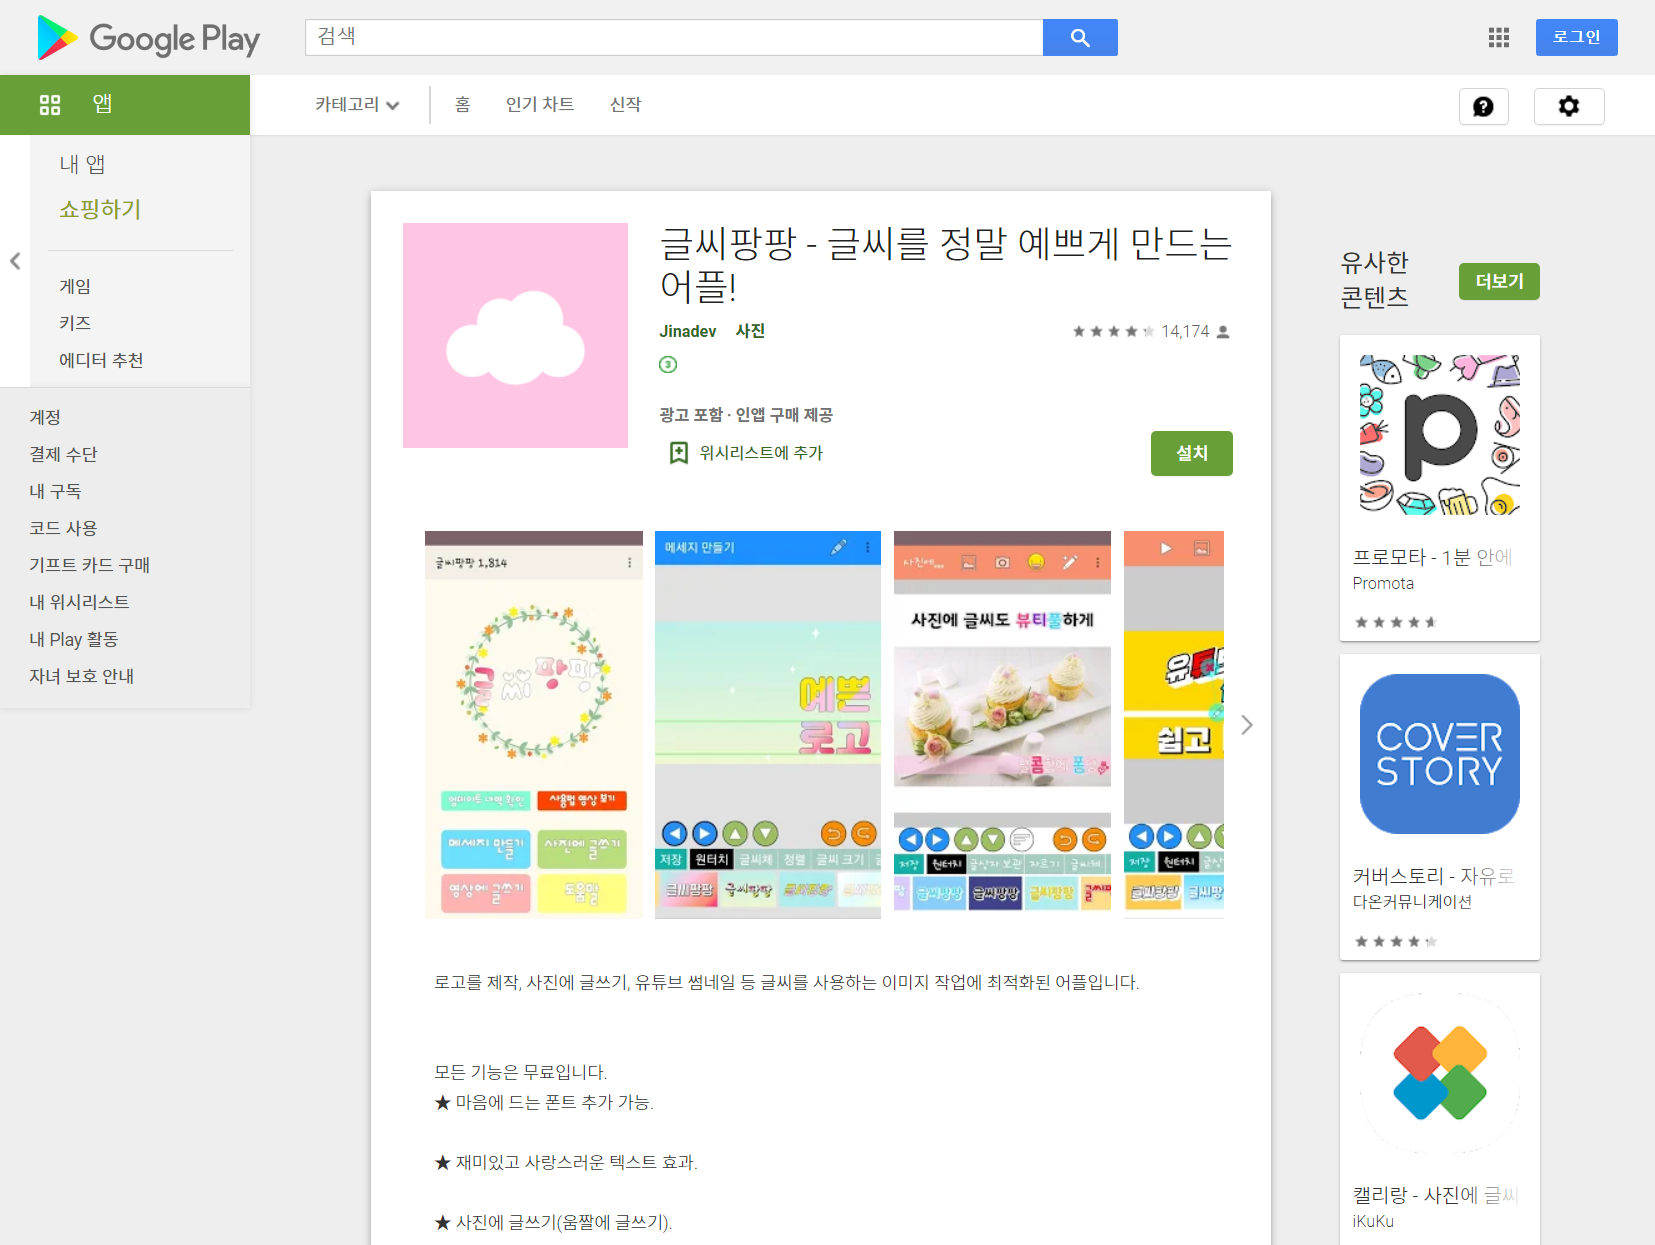This screenshot has height=1245, width=1655.
Task: Expand the 카테고리 dropdown
Action: point(357,105)
